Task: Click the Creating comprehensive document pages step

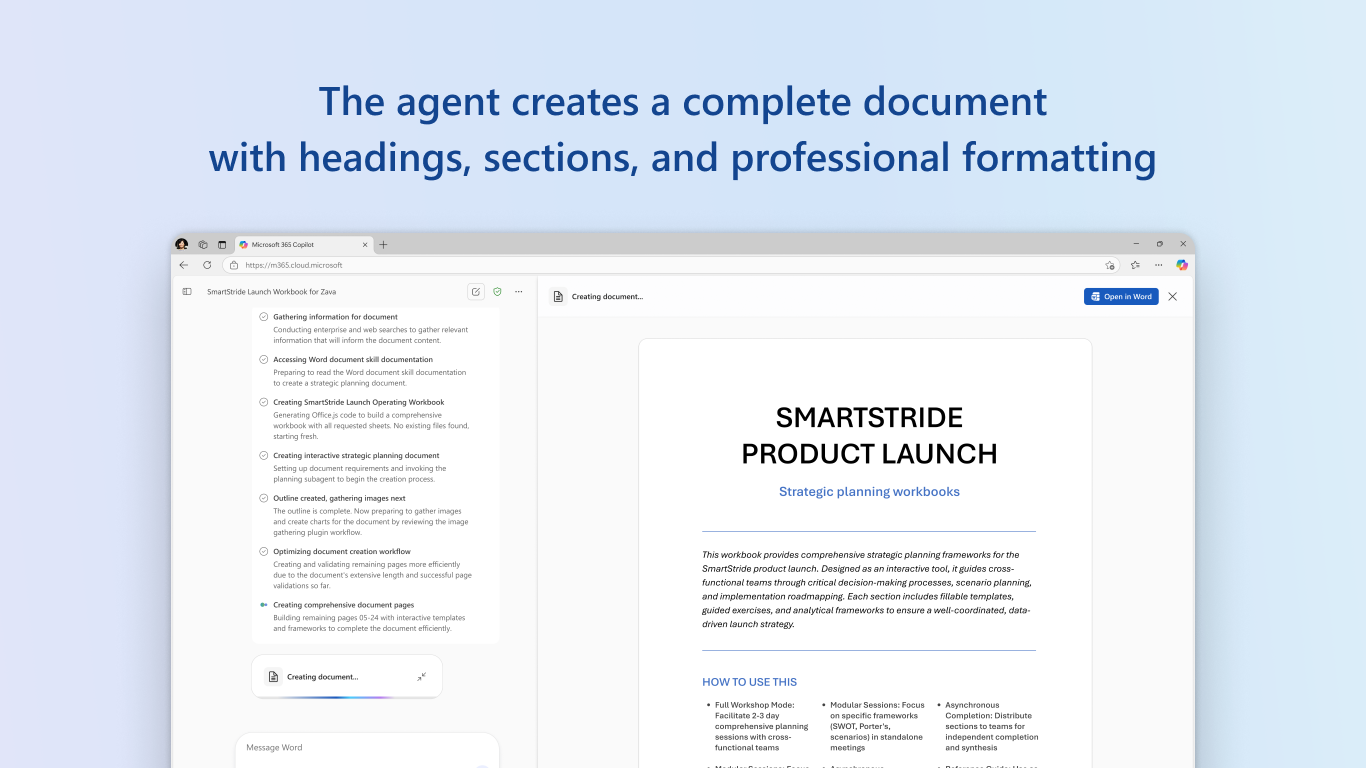Action: coord(343,605)
